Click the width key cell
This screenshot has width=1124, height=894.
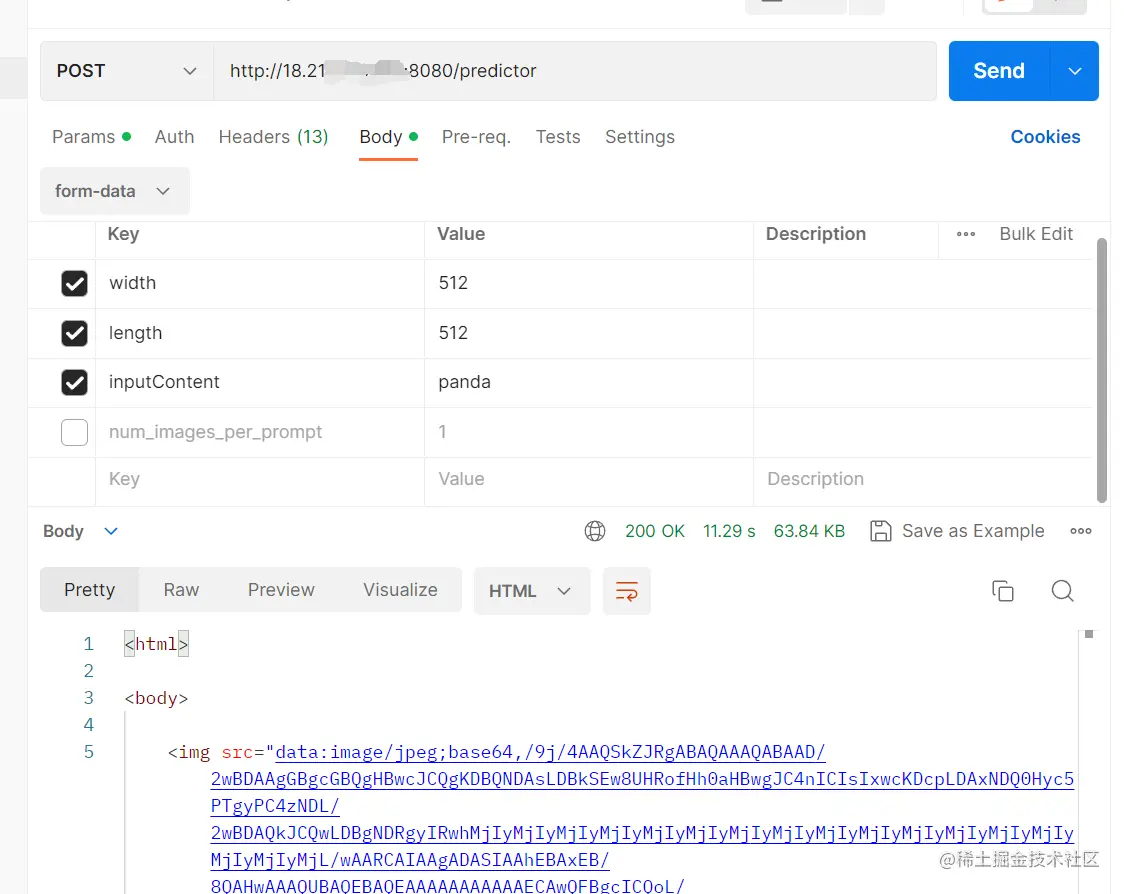(x=259, y=283)
